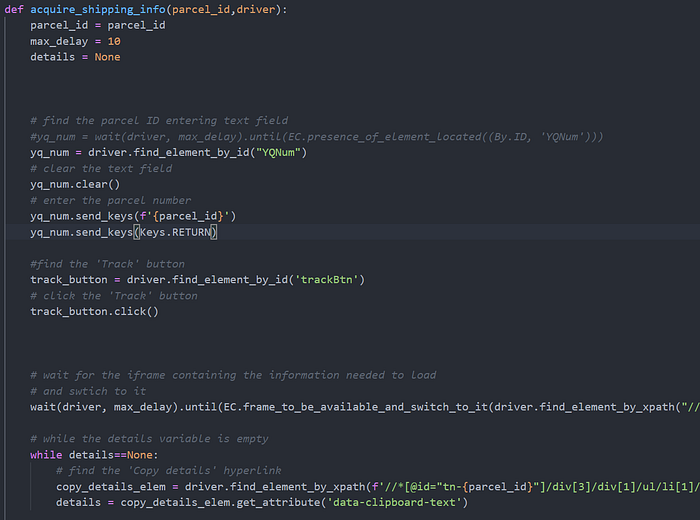Click the comment "#find the 'Track' button"

point(107,264)
